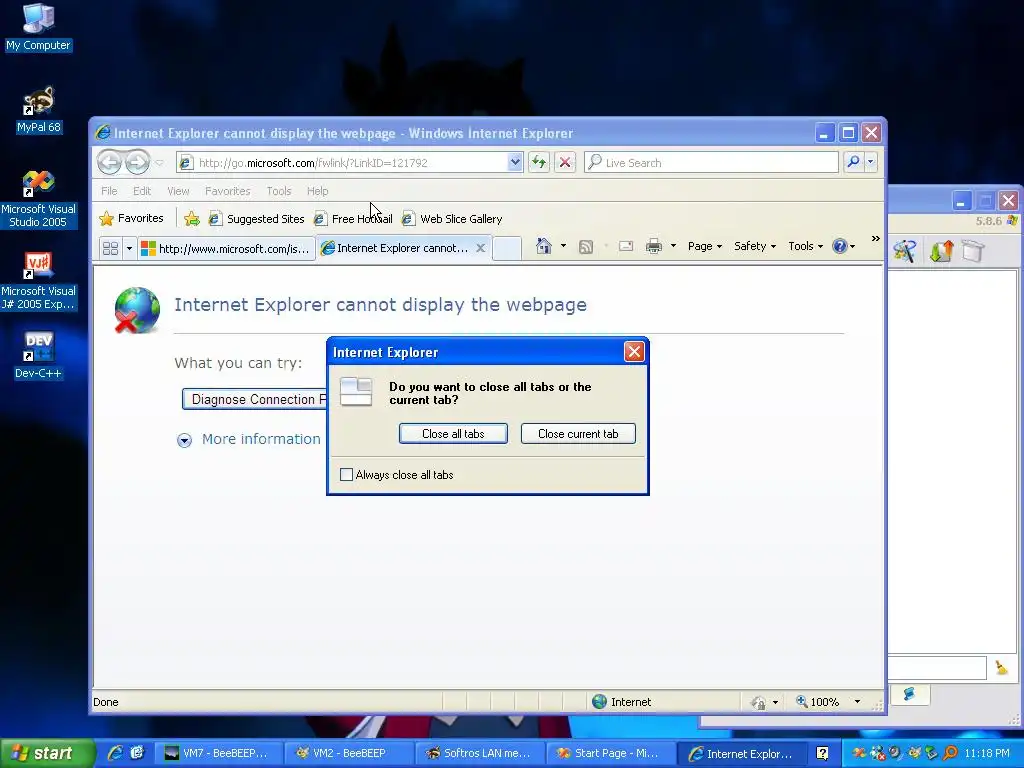Close the Internet Explorer cannot tab
Screen dimensions: 1024x768
coord(480,248)
